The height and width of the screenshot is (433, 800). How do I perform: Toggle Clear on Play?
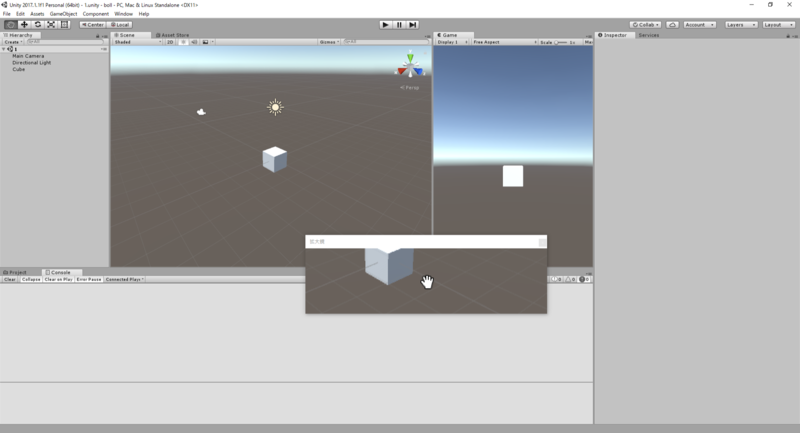coord(59,279)
